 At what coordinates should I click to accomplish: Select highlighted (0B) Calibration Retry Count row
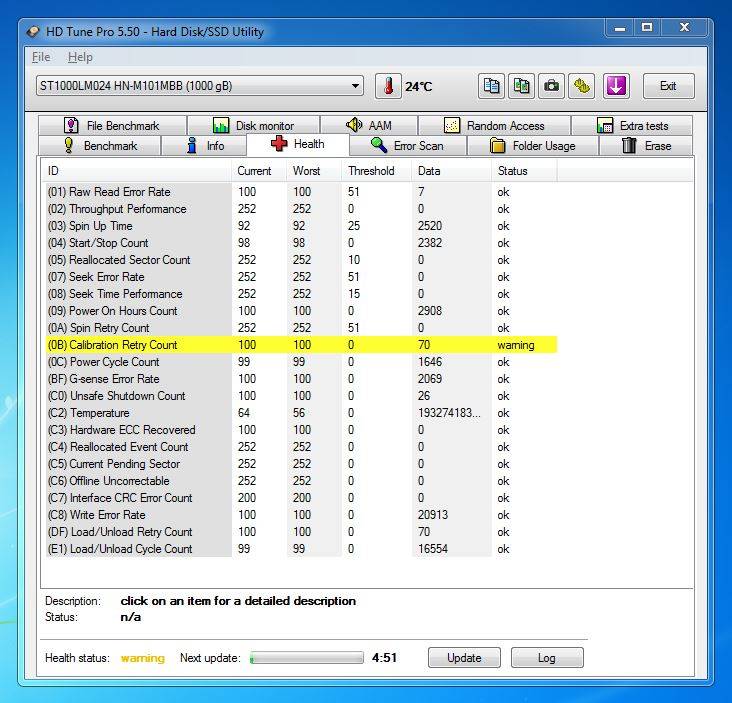click(x=301, y=345)
